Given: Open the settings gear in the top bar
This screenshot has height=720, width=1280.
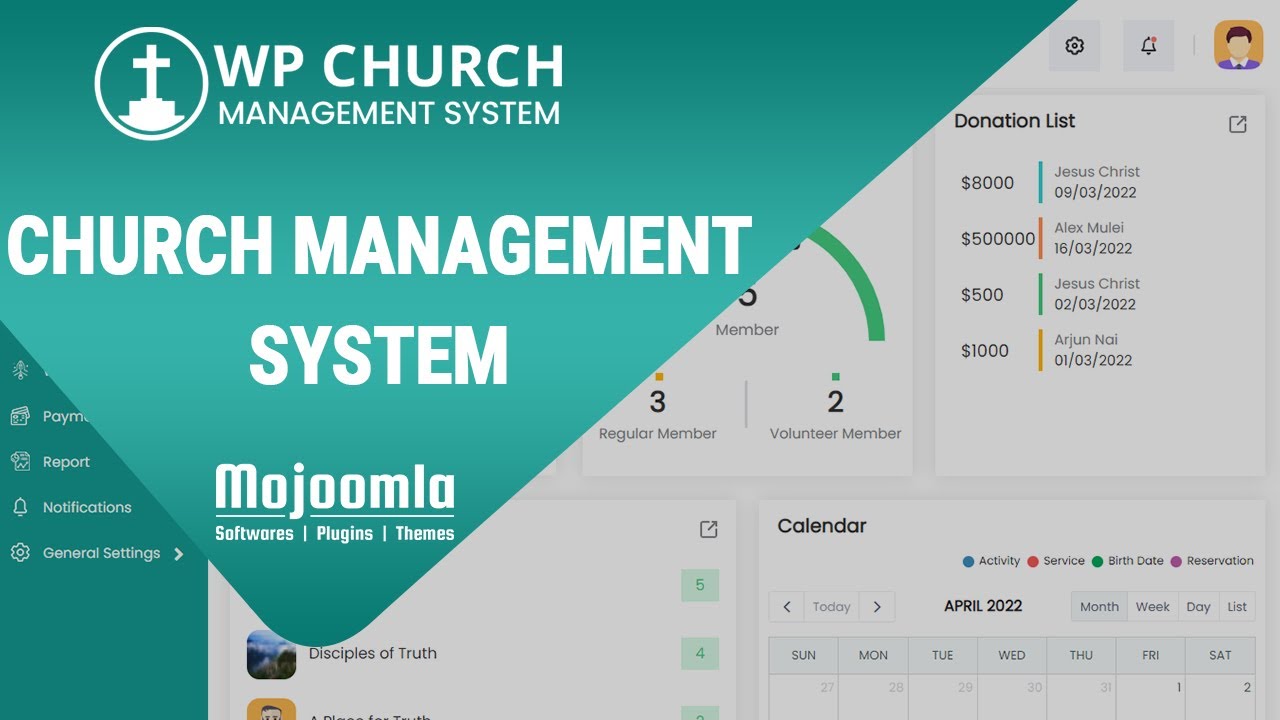Looking at the screenshot, I should click(1075, 46).
